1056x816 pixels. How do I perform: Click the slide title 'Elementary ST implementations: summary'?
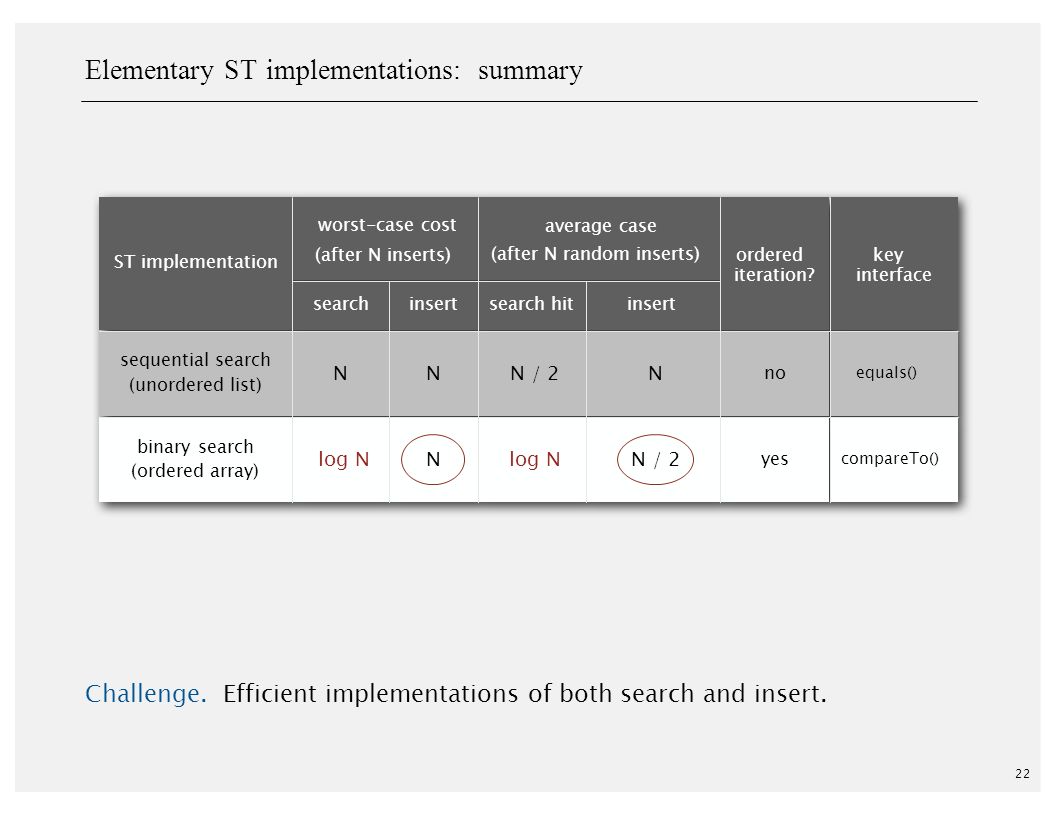pos(333,71)
